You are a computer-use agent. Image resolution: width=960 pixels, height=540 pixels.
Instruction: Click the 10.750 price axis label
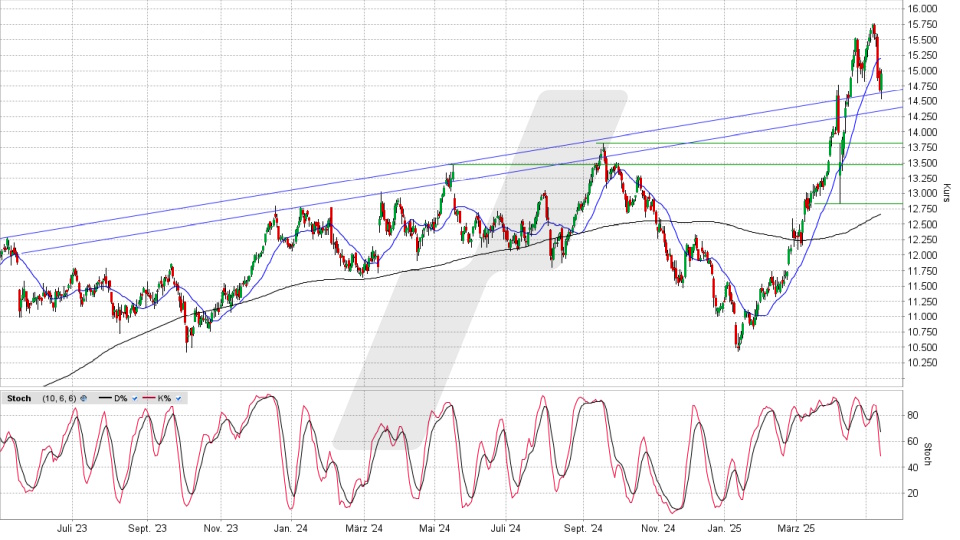pyautogui.click(x=922, y=332)
